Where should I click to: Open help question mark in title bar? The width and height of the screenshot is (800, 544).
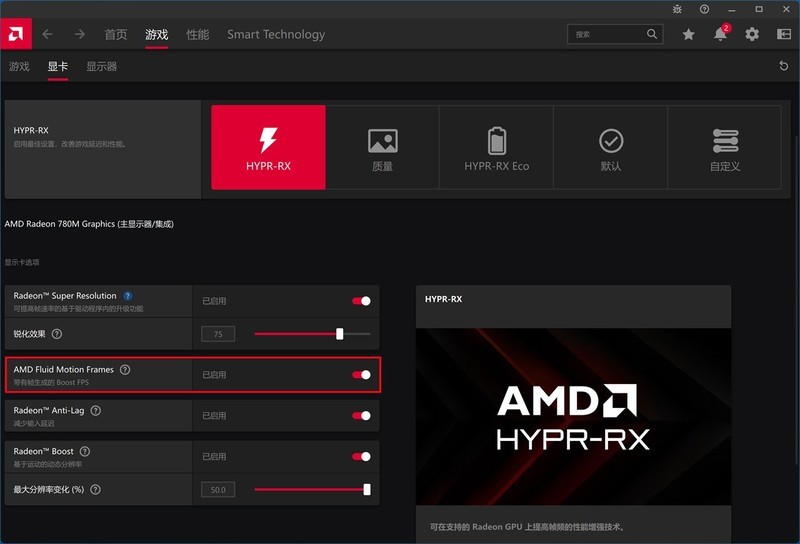[704, 9]
